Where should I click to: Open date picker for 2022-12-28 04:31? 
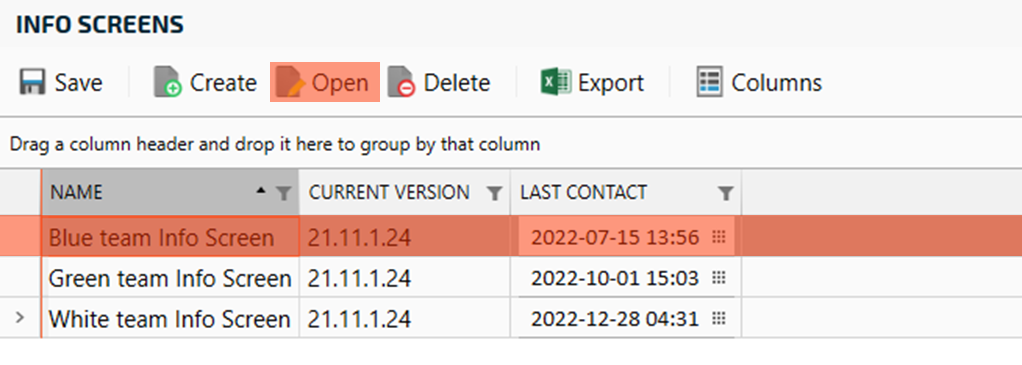tap(719, 319)
